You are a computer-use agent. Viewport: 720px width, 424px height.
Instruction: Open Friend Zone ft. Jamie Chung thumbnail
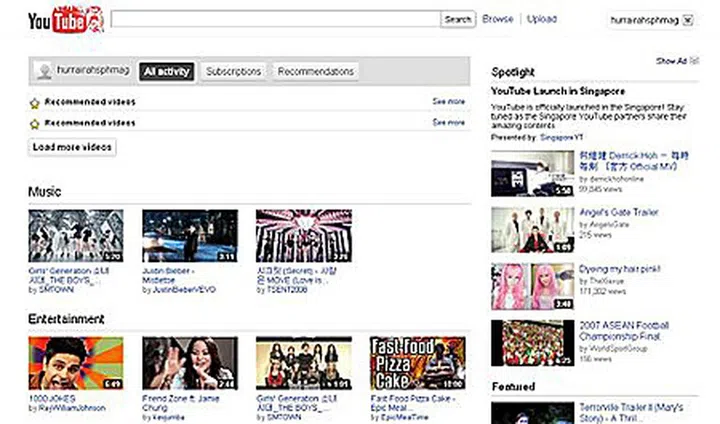(x=190, y=363)
